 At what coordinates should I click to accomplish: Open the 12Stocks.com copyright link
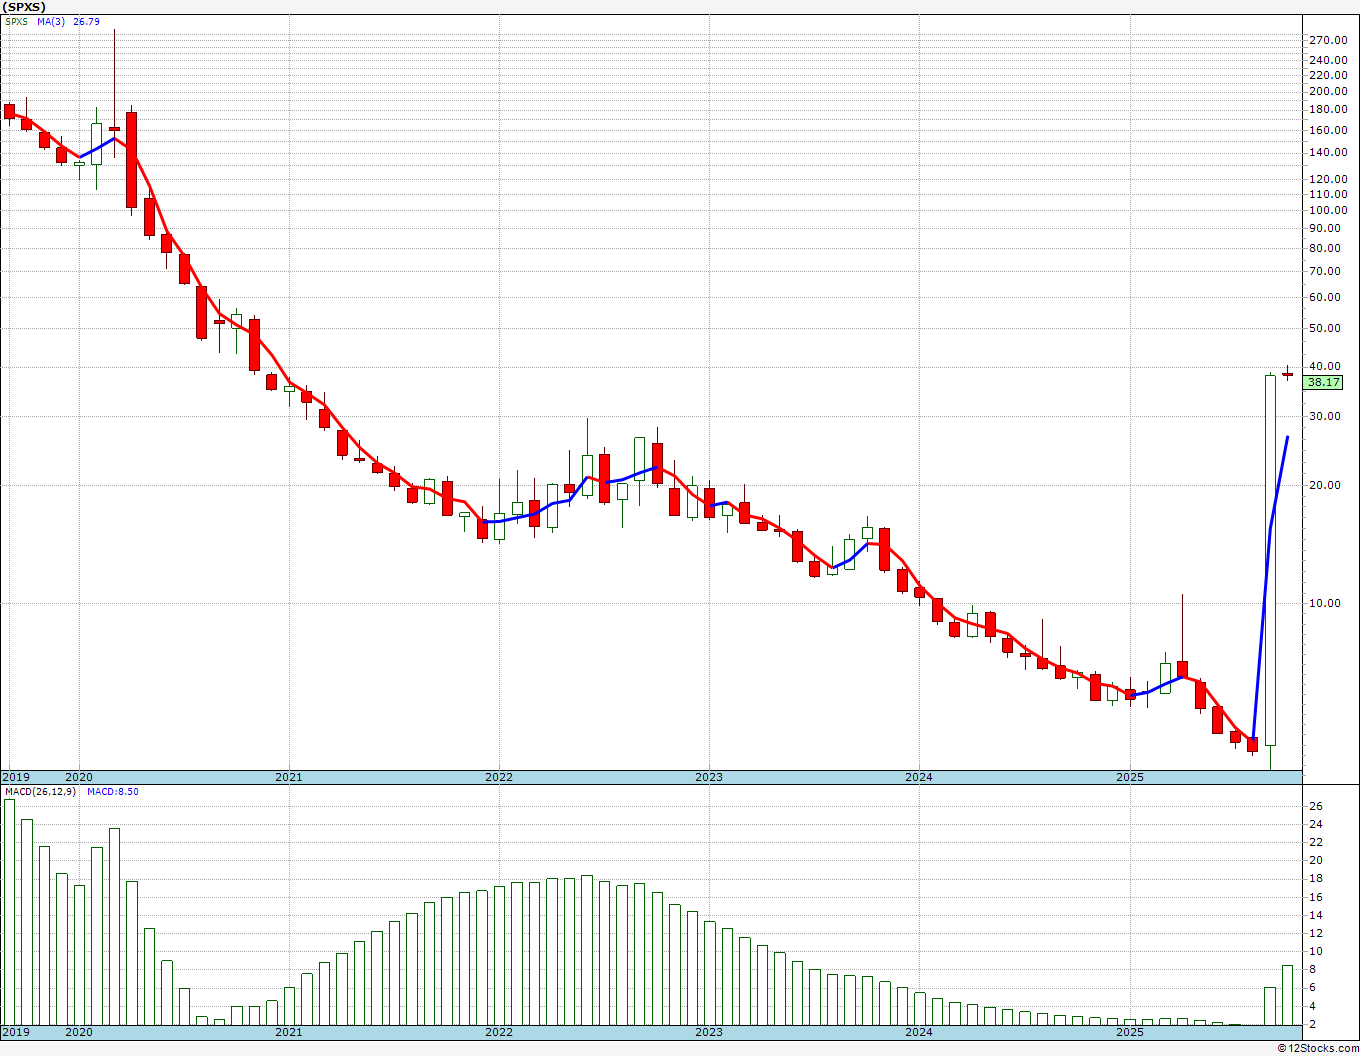1318,1048
